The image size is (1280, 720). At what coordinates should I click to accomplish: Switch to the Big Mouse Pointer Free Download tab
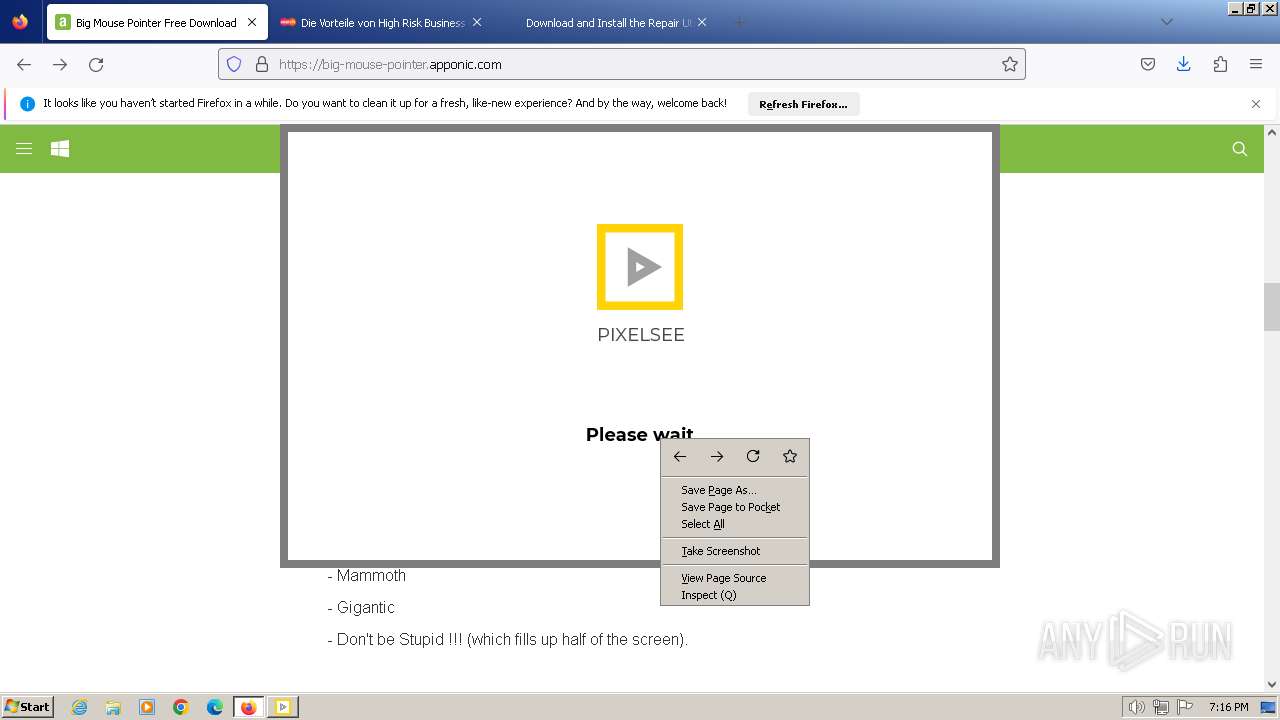pyautogui.click(x=156, y=22)
